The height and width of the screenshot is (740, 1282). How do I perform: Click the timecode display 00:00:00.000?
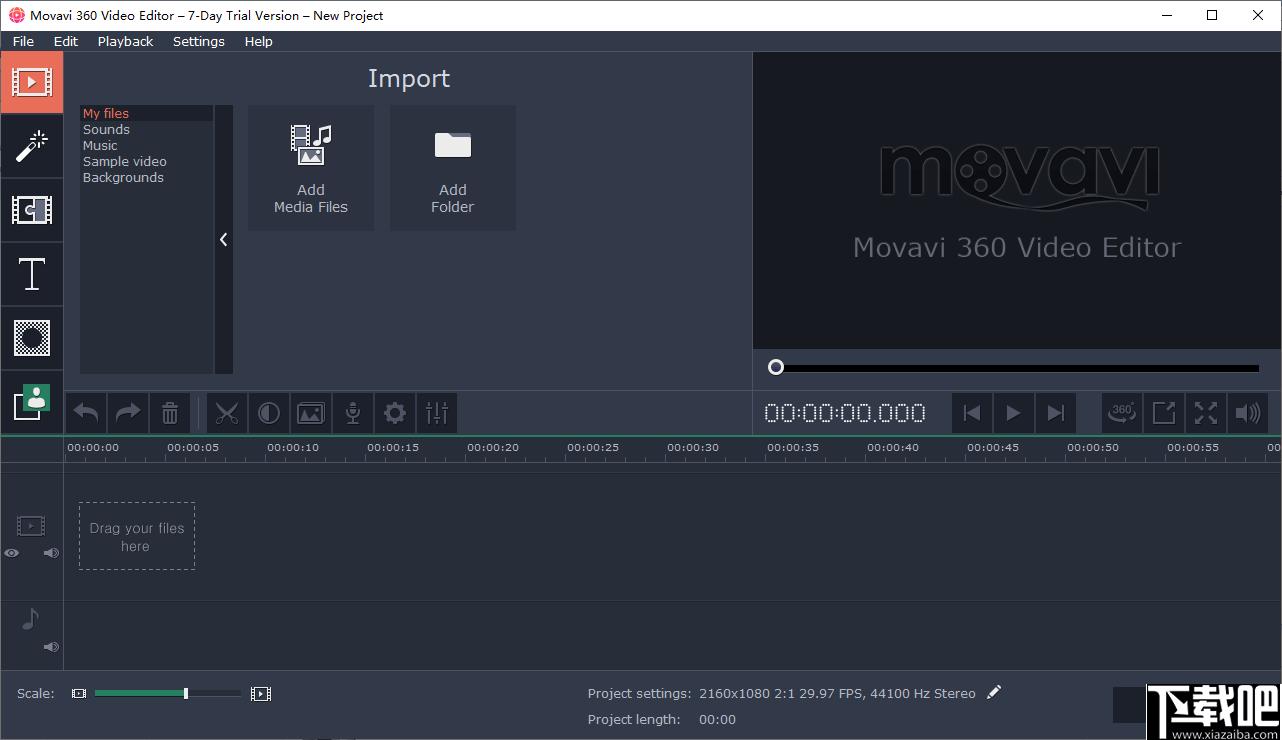click(845, 413)
